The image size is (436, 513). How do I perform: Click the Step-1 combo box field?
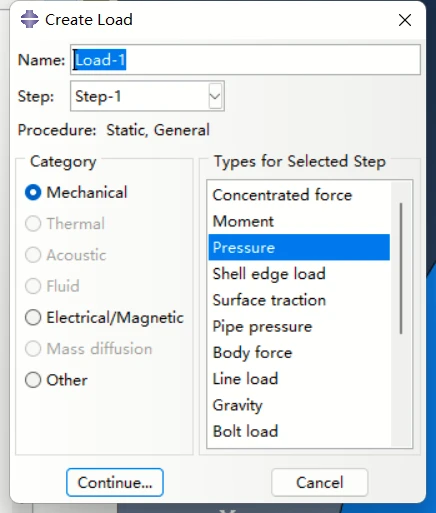pyautogui.click(x=147, y=96)
